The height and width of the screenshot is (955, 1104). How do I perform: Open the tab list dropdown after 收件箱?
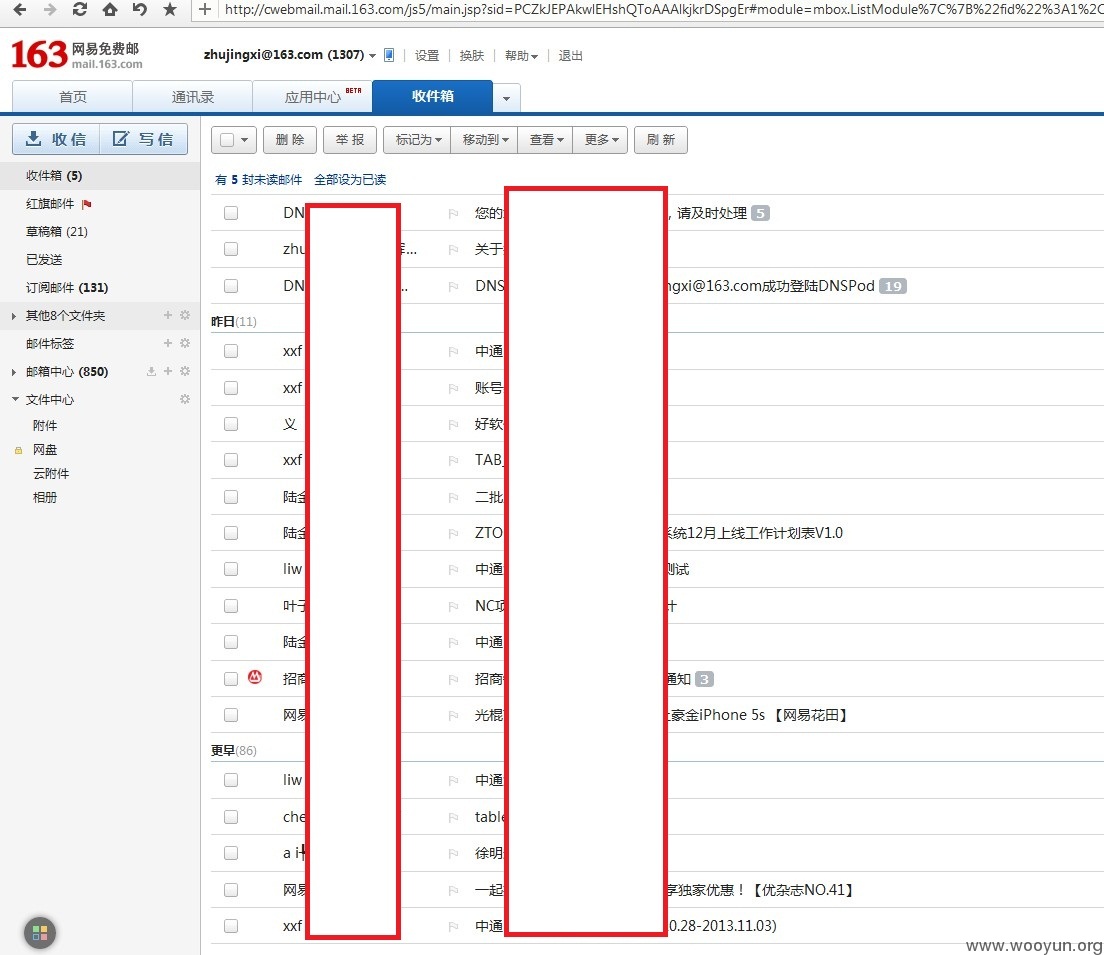click(506, 99)
